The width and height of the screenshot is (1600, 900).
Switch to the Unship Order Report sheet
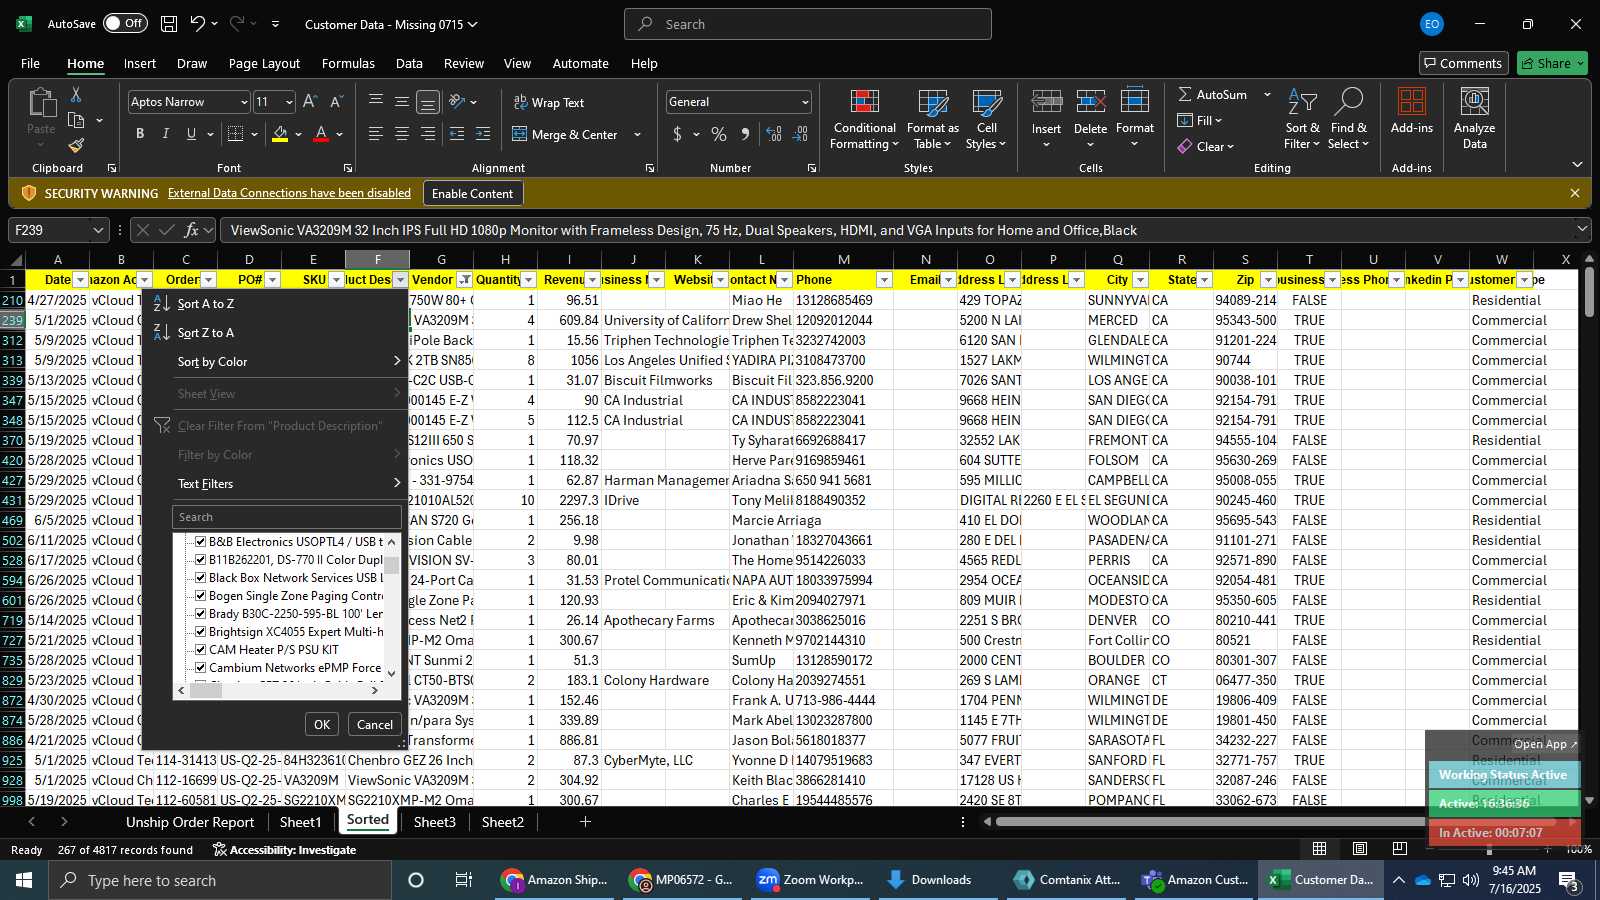(x=190, y=822)
